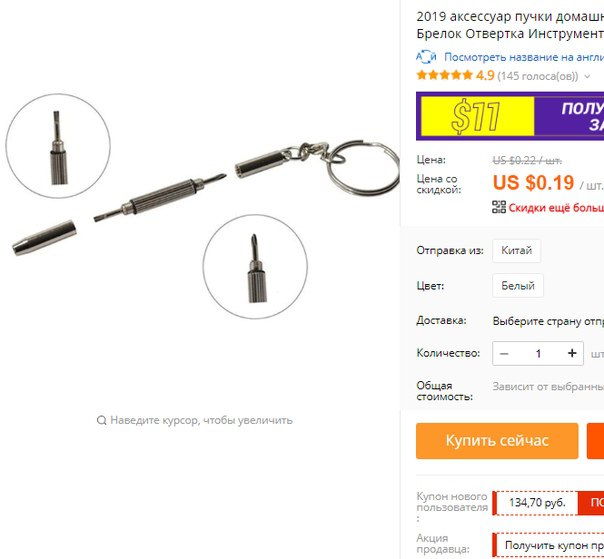Increase quantity with the plus button
The height and width of the screenshot is (559, 604).
coord(572,353)
